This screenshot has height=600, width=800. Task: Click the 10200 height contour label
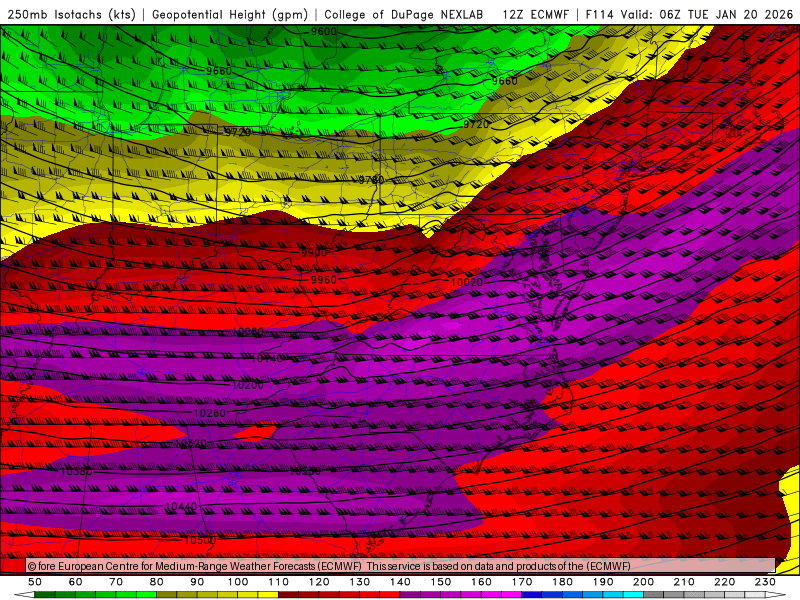248,385
